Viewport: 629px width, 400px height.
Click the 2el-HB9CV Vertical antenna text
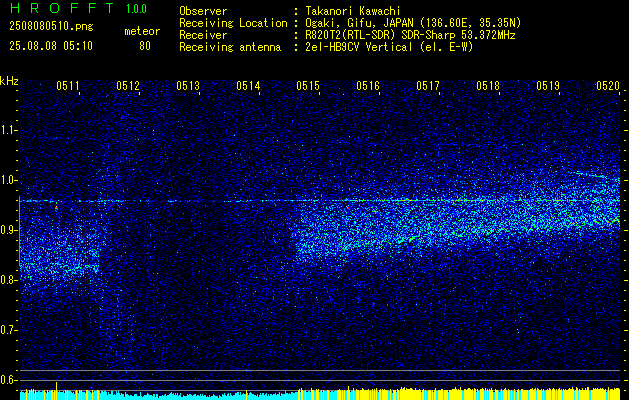click(x=389, y=47)
